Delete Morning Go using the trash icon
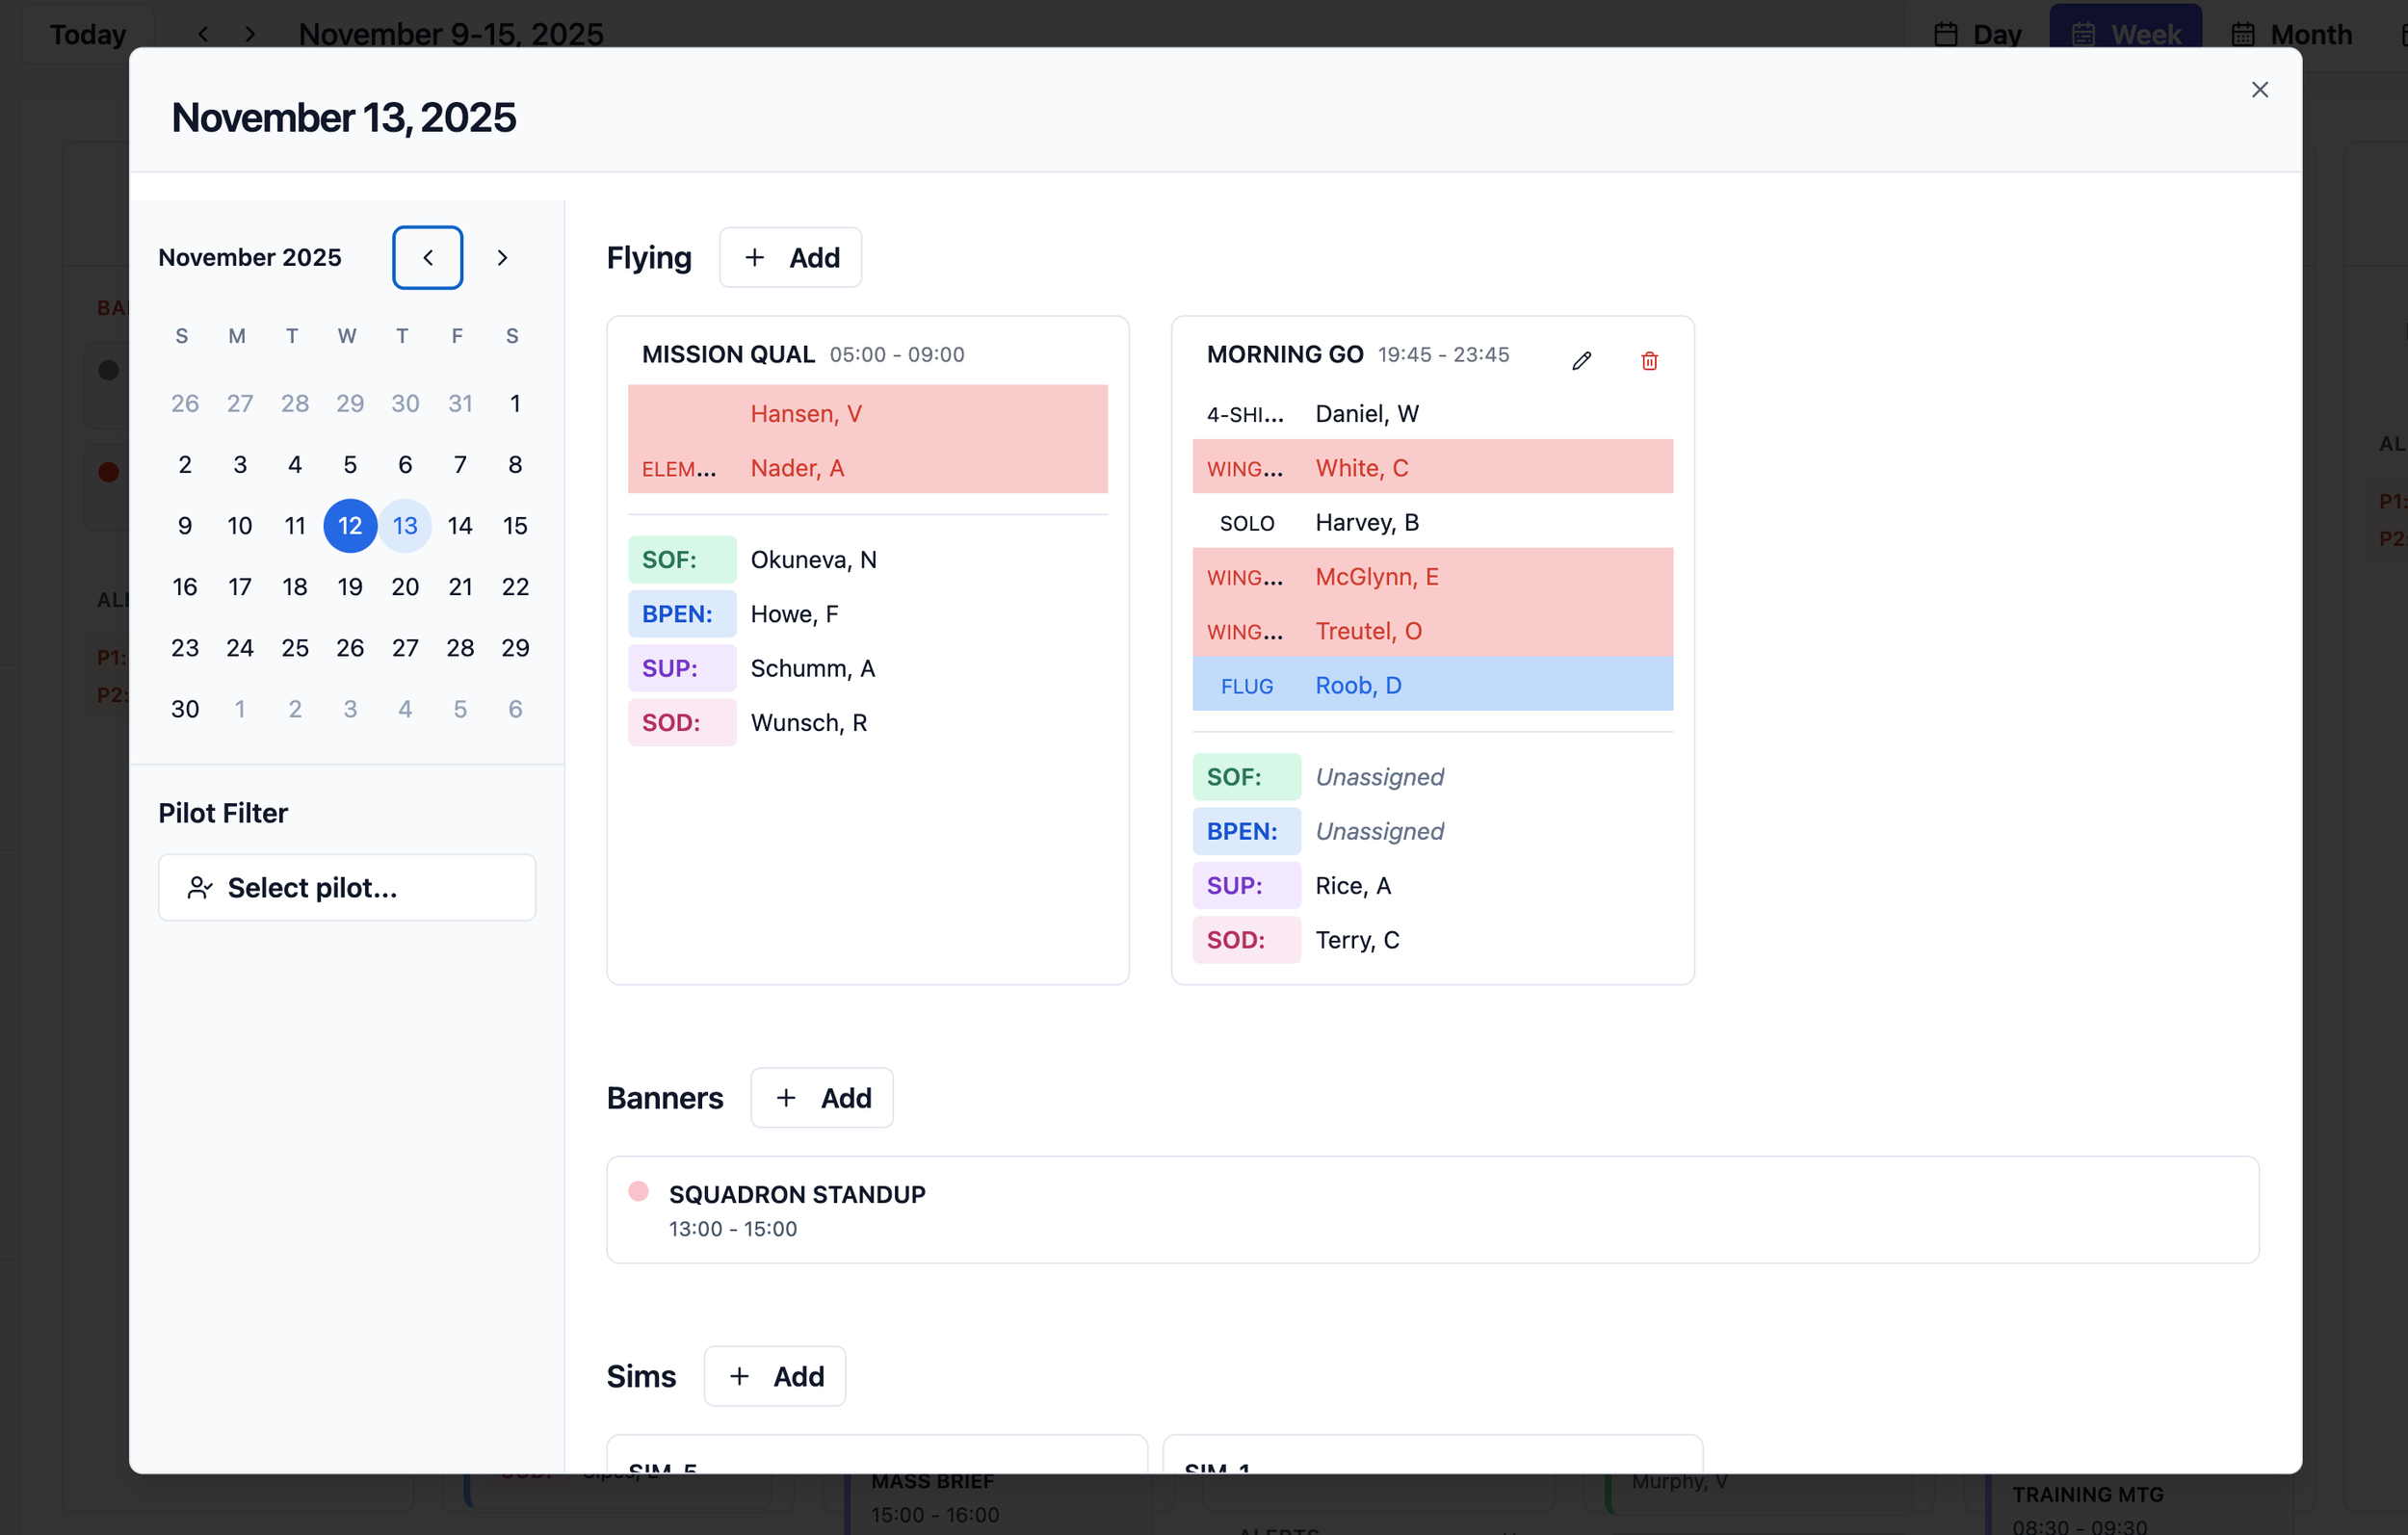Viewport: 2408px width, 1535px height. point(1649,360)
